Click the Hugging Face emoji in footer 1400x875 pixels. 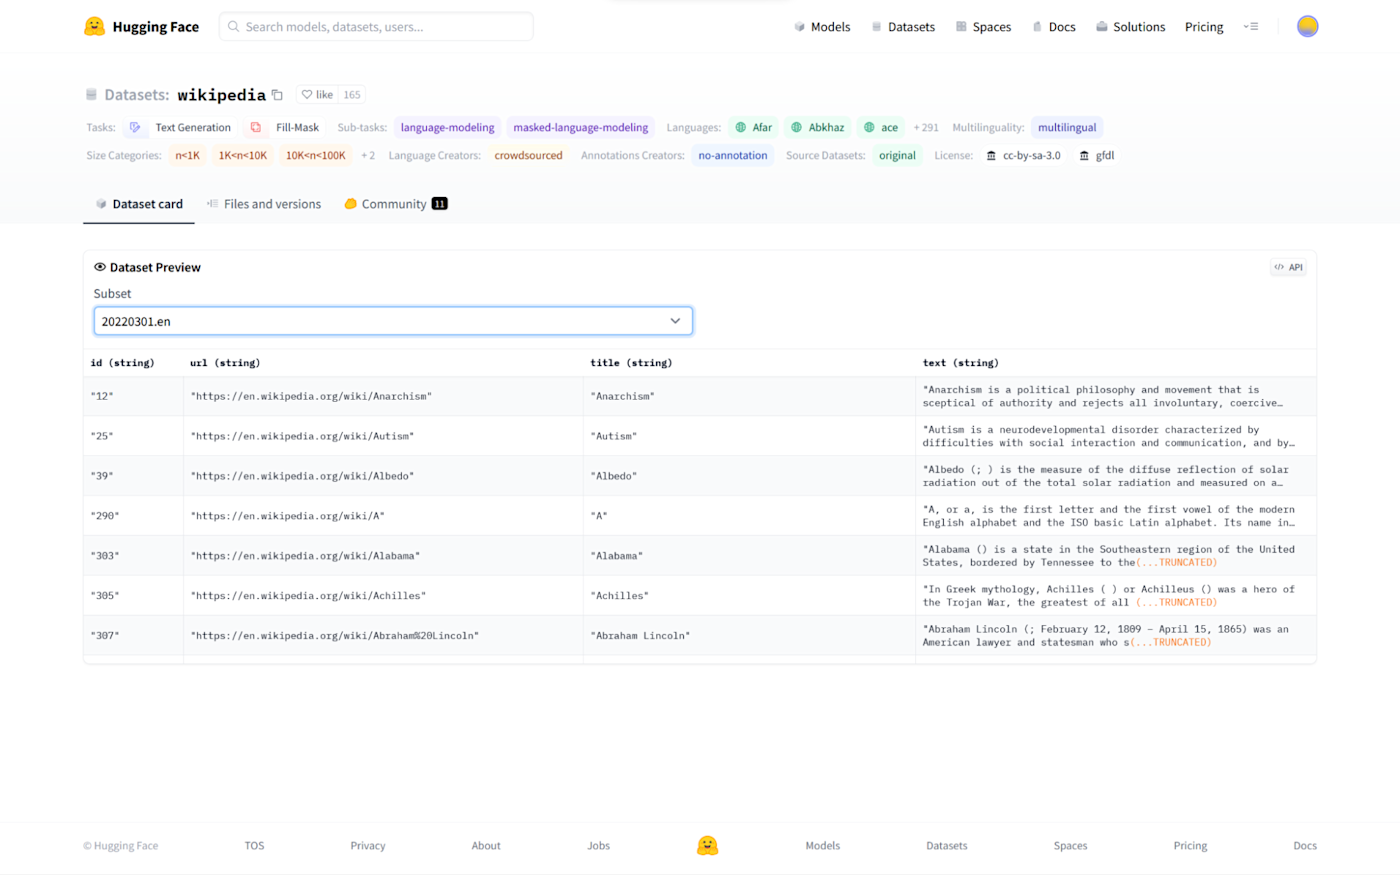(707, 846)
